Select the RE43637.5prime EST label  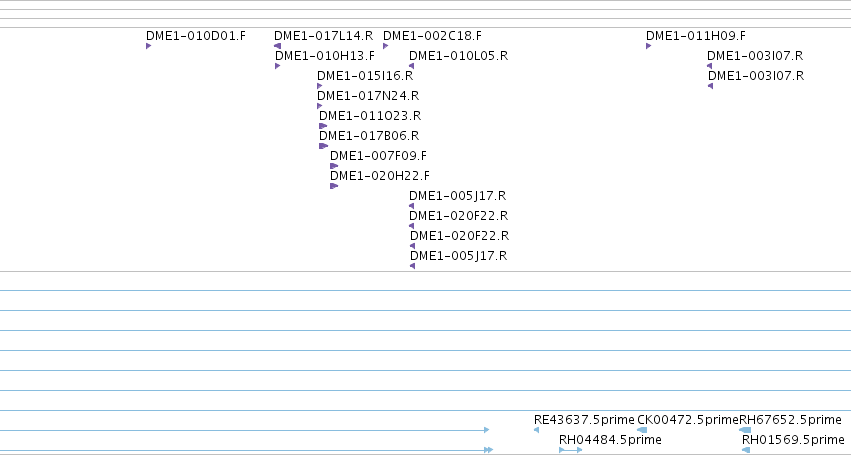pyautogui.click(x=584, y=420)
